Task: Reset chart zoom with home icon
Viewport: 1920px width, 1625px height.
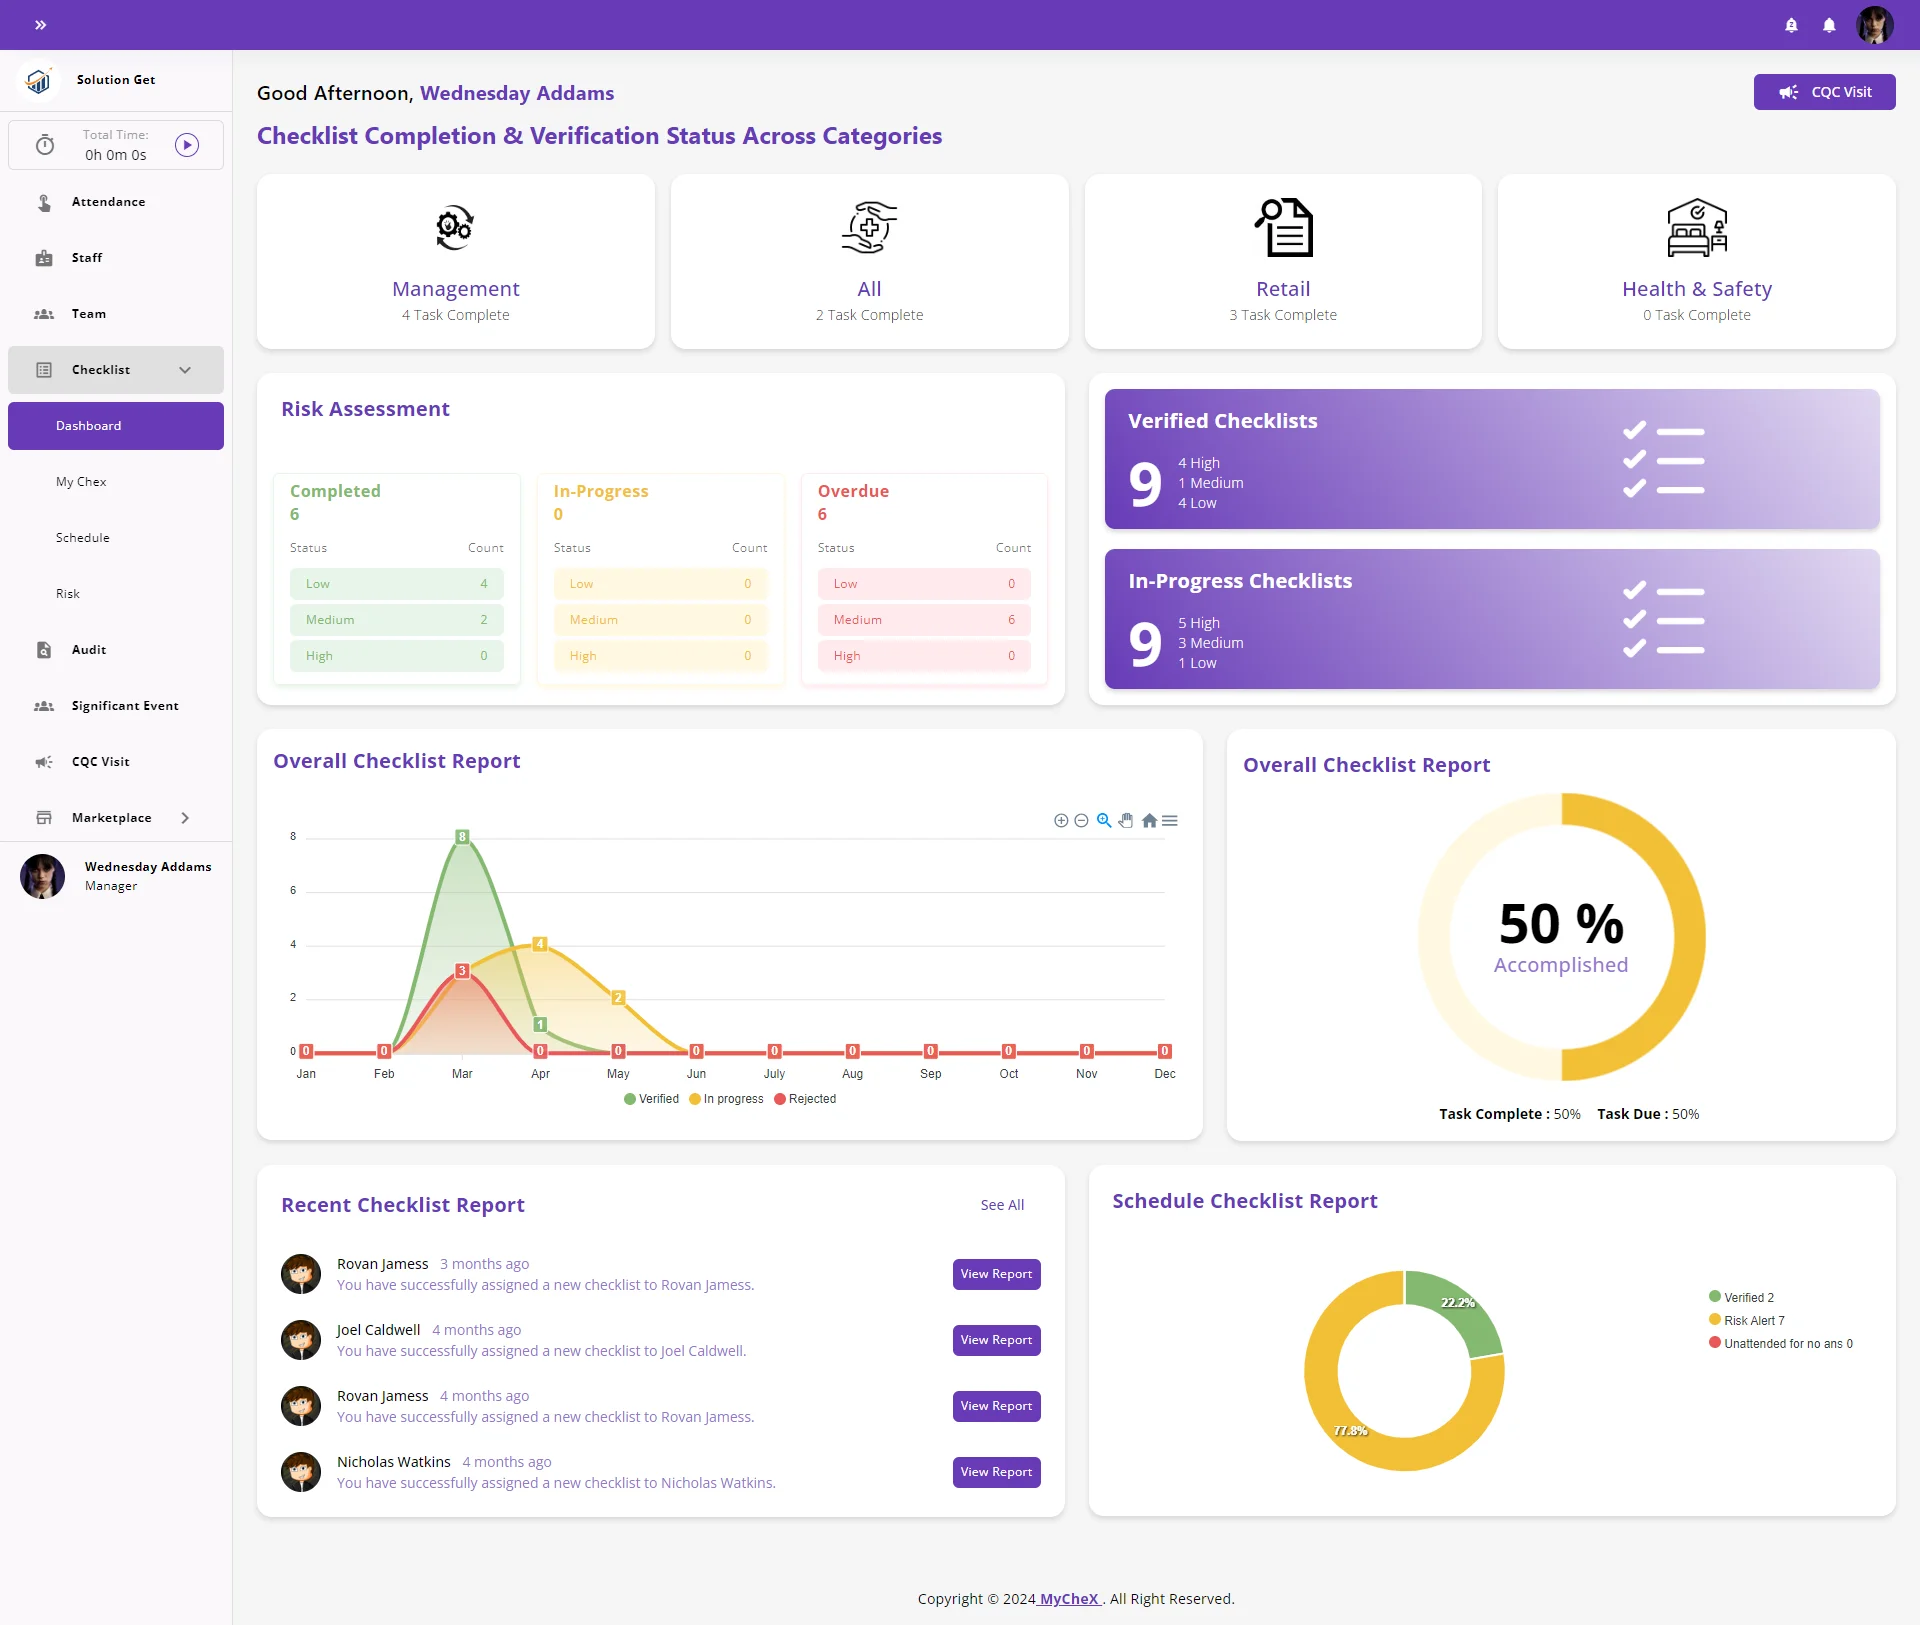Action: point(1149,821)
